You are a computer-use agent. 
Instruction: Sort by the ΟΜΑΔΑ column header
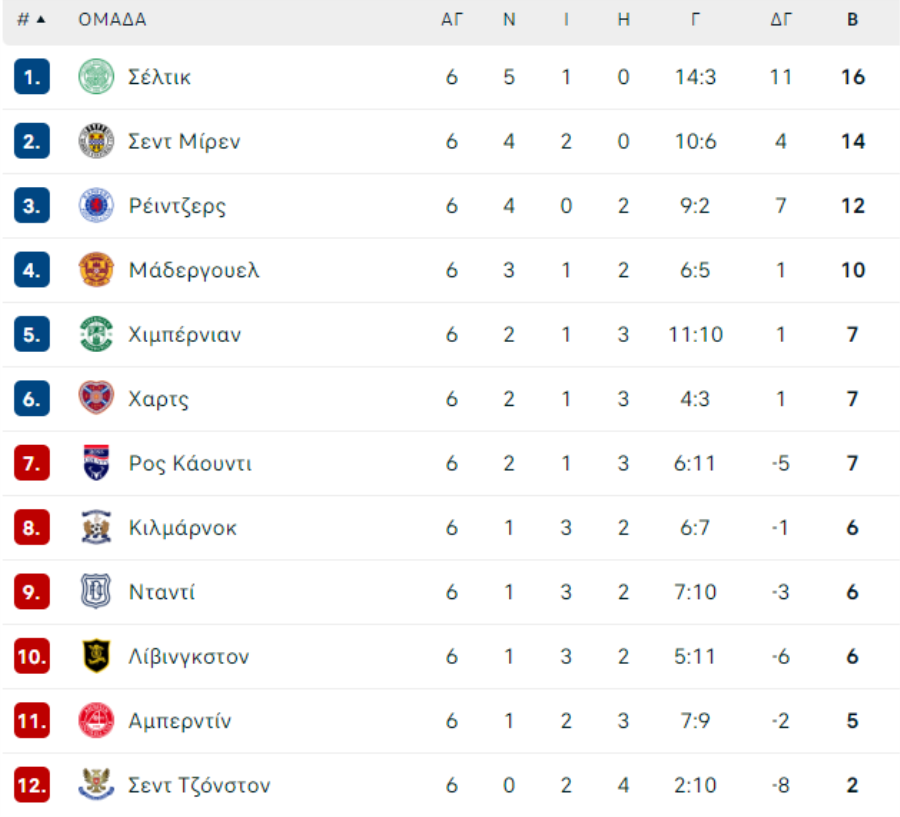[x=112, y=20]
